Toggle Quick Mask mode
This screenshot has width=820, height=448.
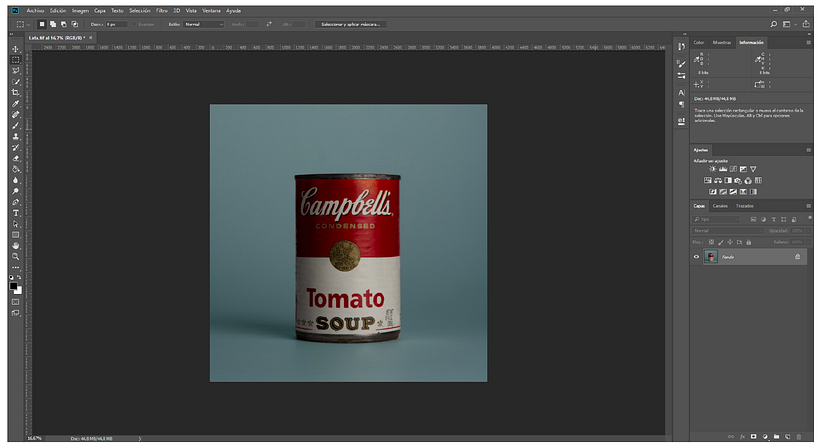(16, 302)
